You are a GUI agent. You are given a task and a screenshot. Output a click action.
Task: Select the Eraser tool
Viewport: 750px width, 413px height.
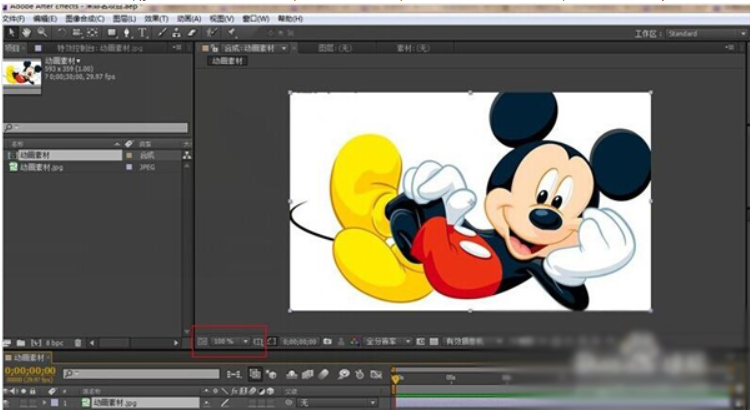[x=192, y=33]
